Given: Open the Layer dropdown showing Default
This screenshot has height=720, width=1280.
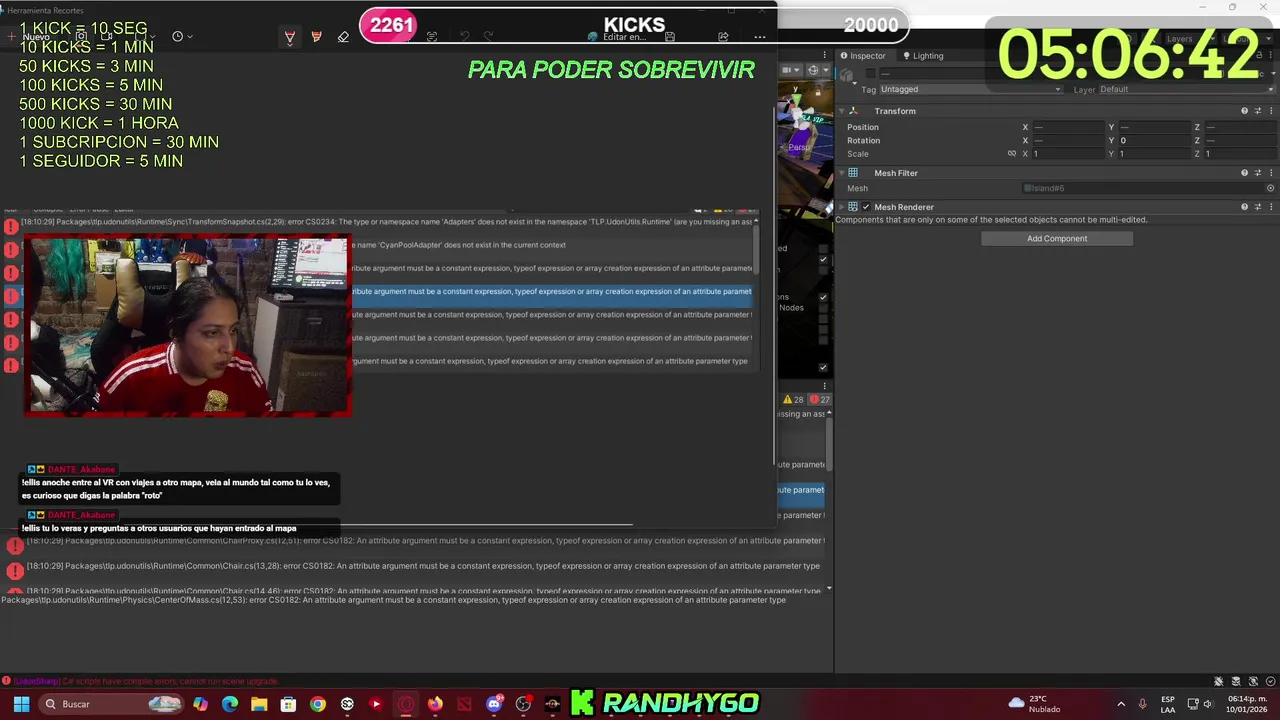Looking at the screenshot, I should (1186, 89).
